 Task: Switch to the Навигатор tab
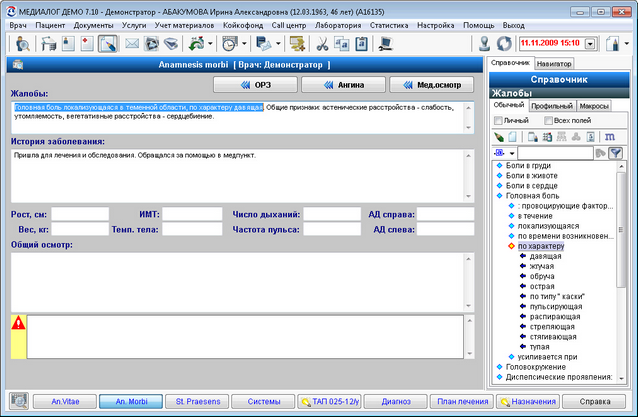(x=554, y=63)
